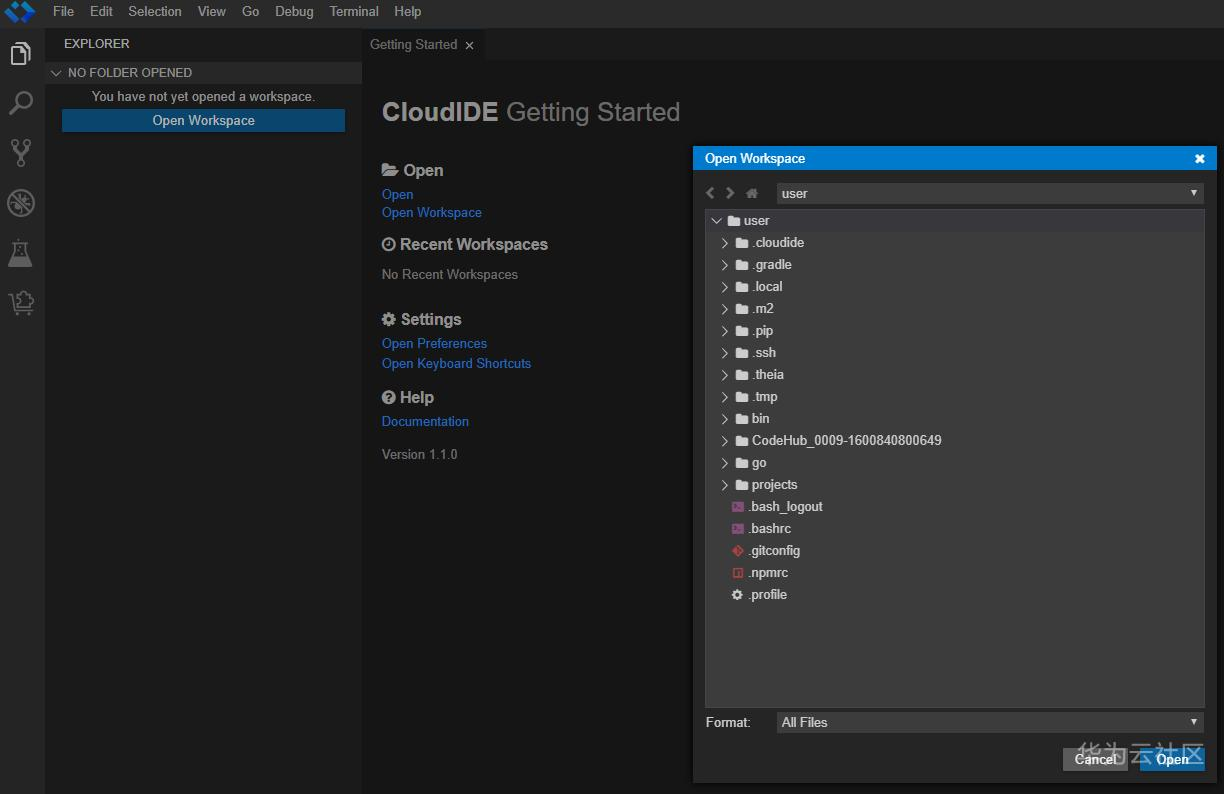The width and height of the screenshot is (1224, 794).
Task: Open the Debug view bug icon
Action: click(x=21, y=203)
